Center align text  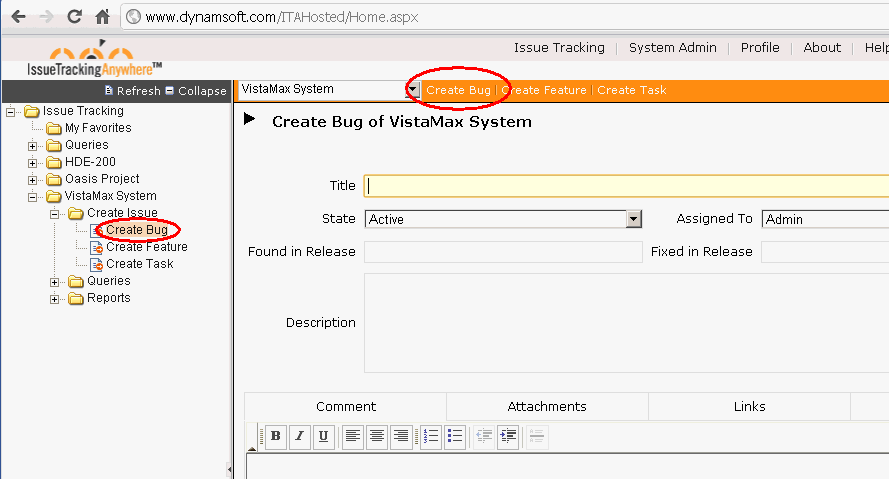tap(377, 436)
